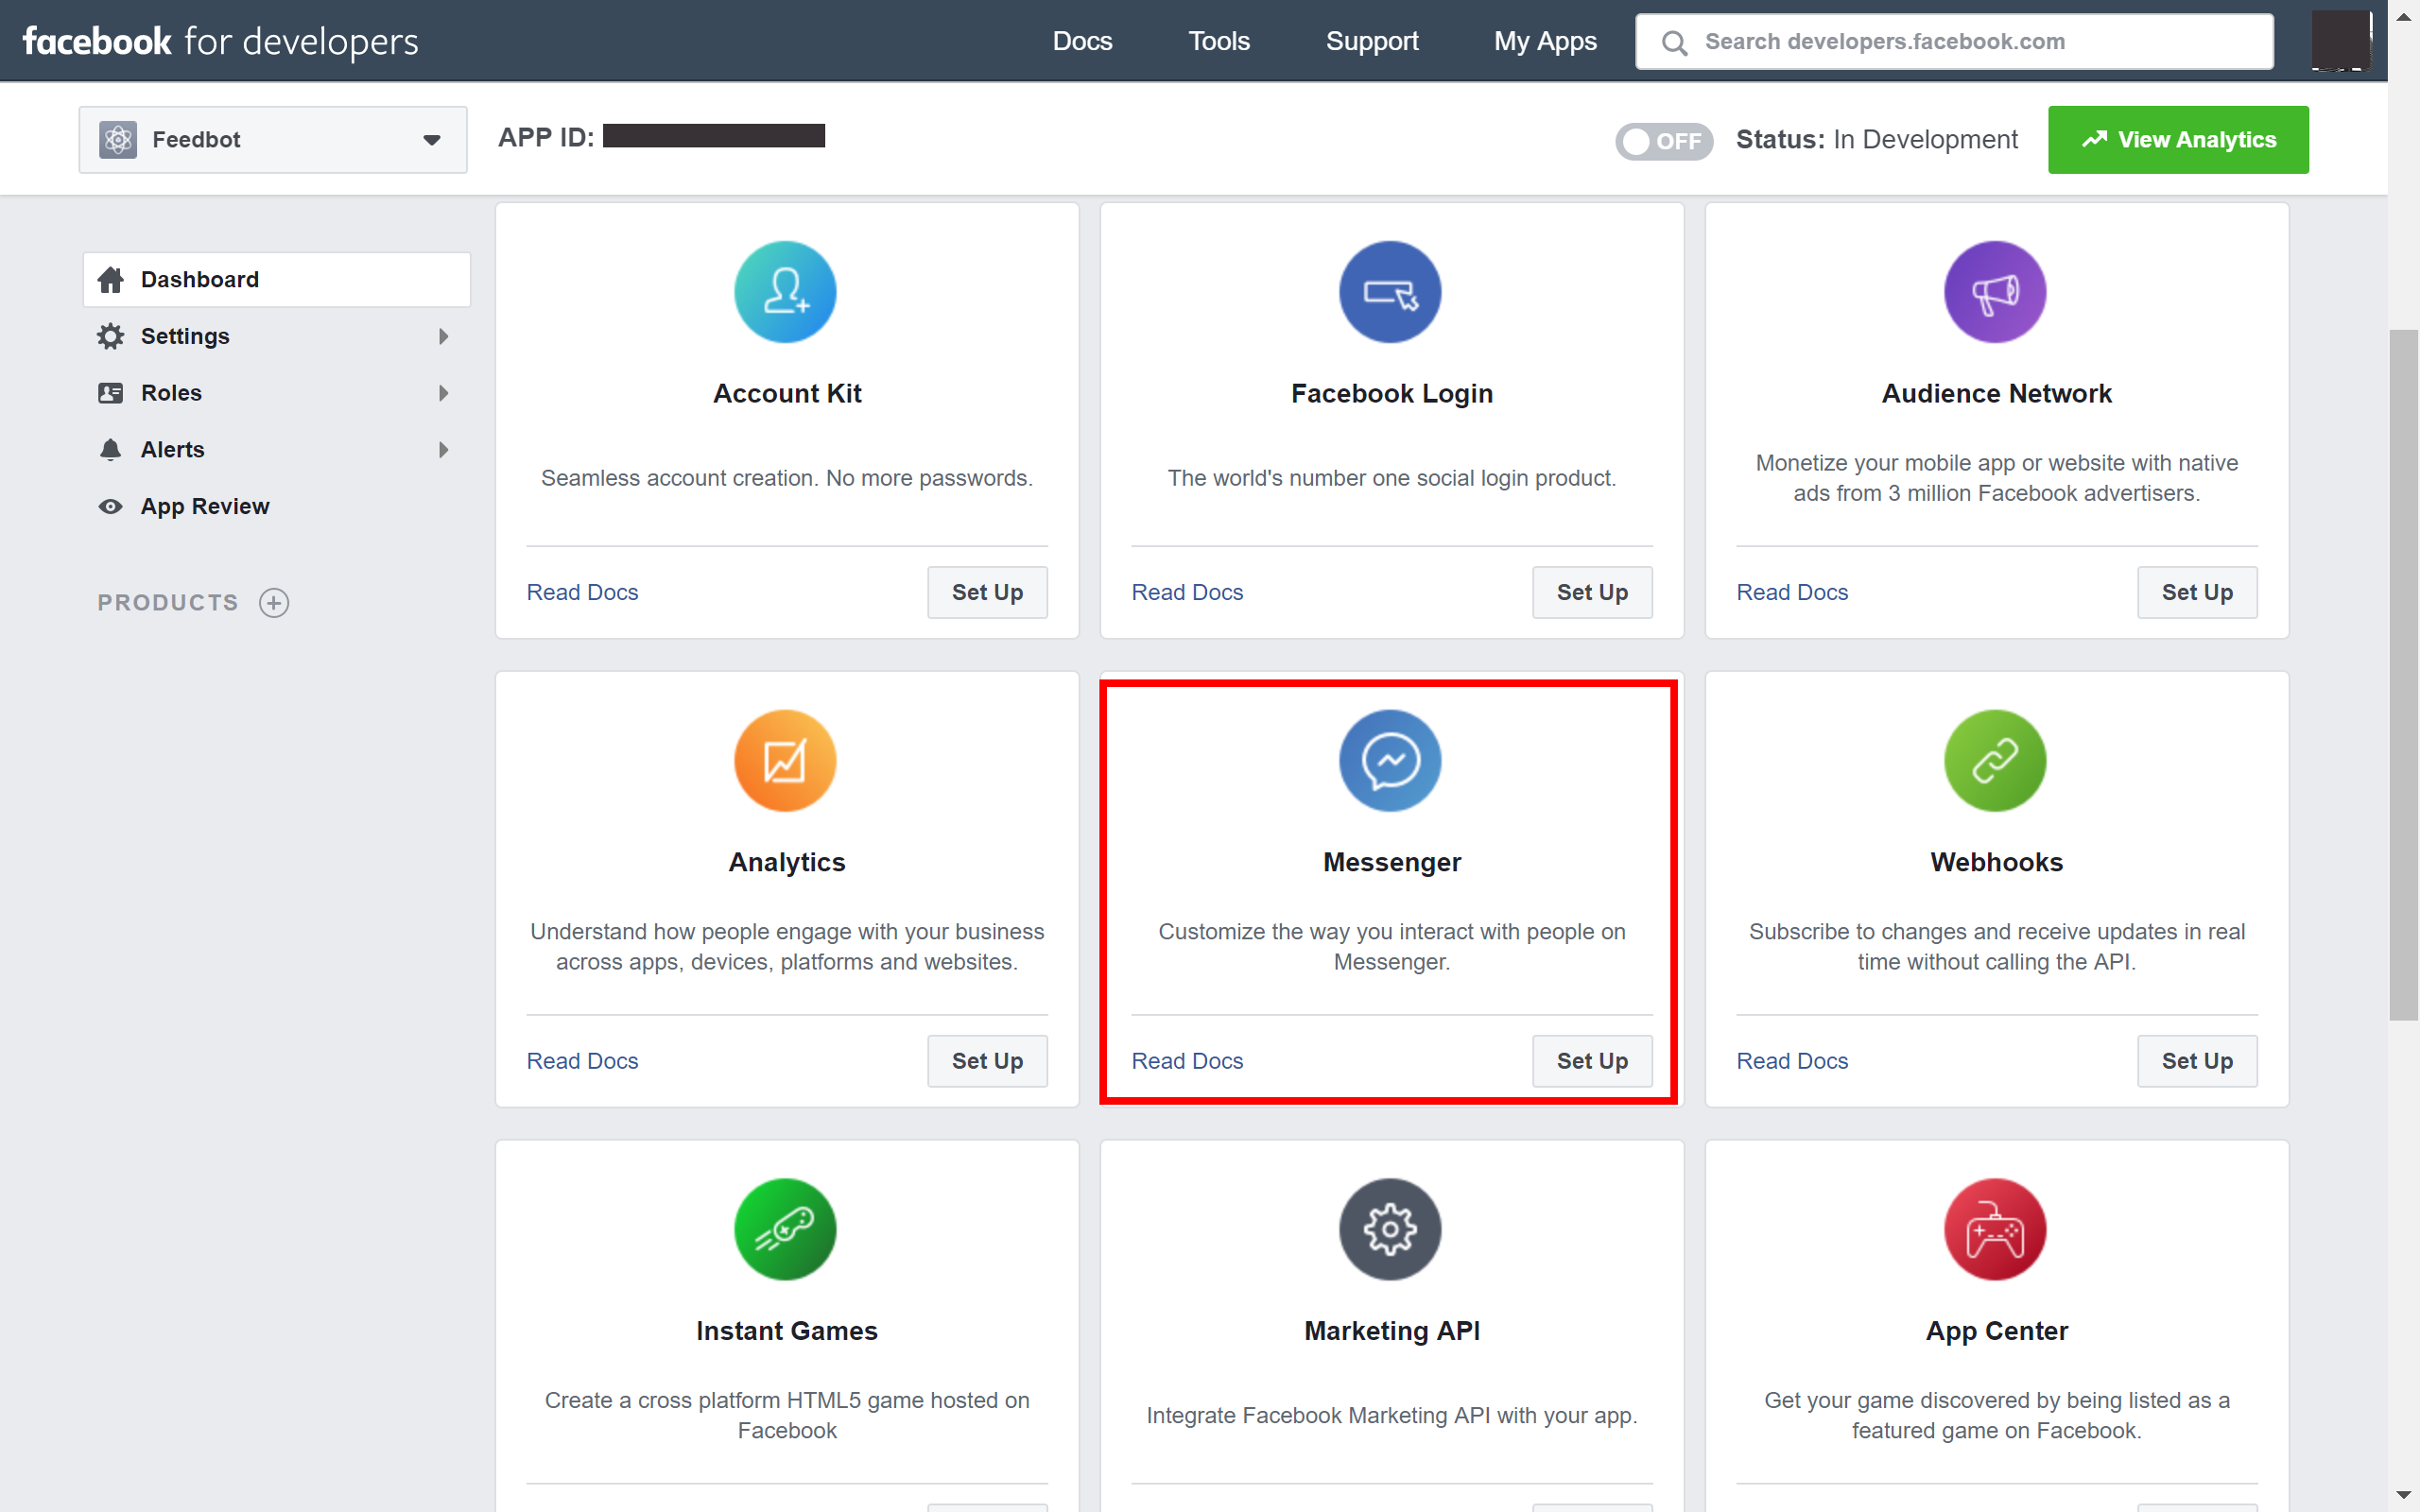Image resolution: width=2420 pixels, height=1512 pixels.
Task: Click the App Center gamepad icon
Action: click(1995, 1229)
